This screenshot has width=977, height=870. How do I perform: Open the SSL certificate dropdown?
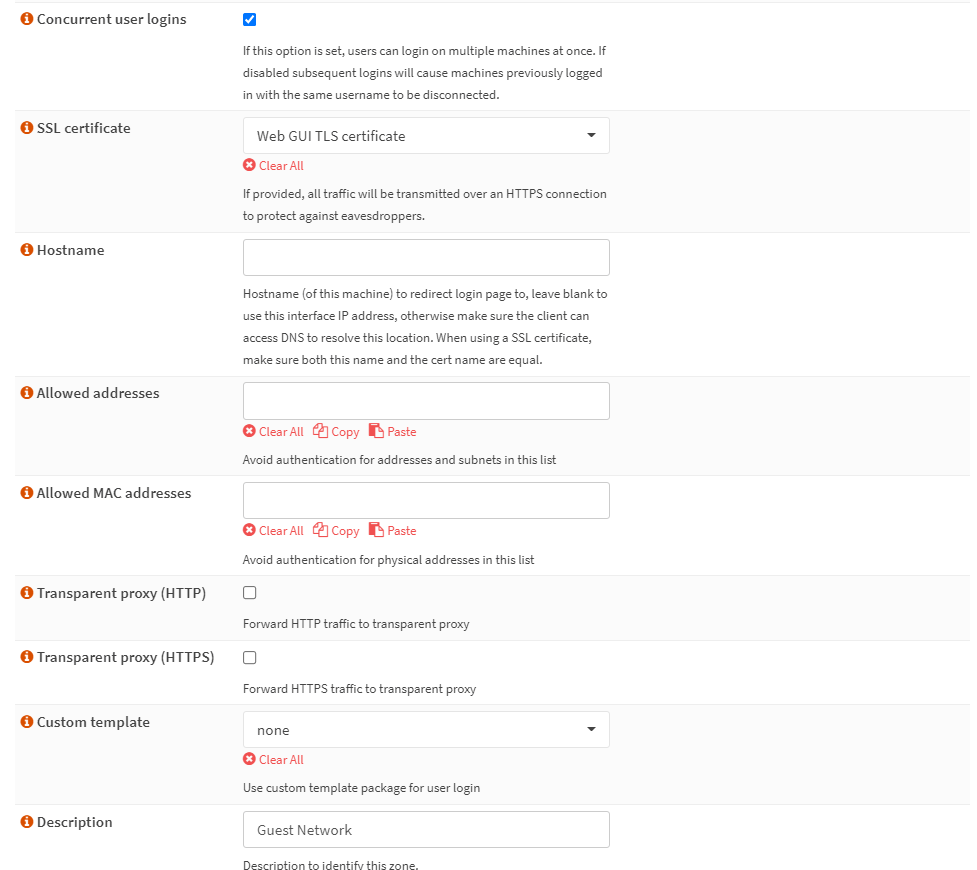tap(426, 136)
